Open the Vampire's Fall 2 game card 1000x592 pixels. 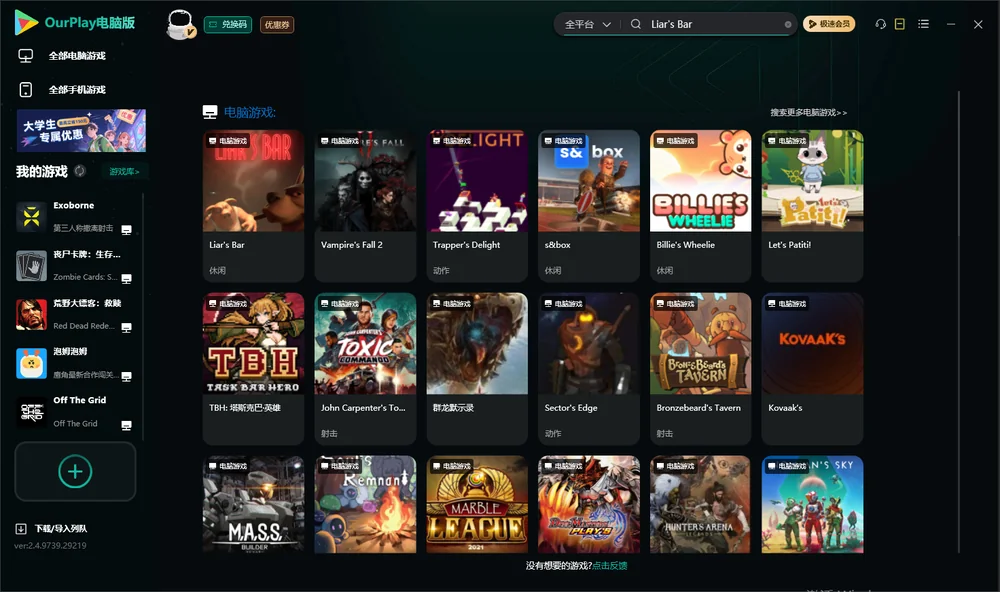(x=365, y=205)
